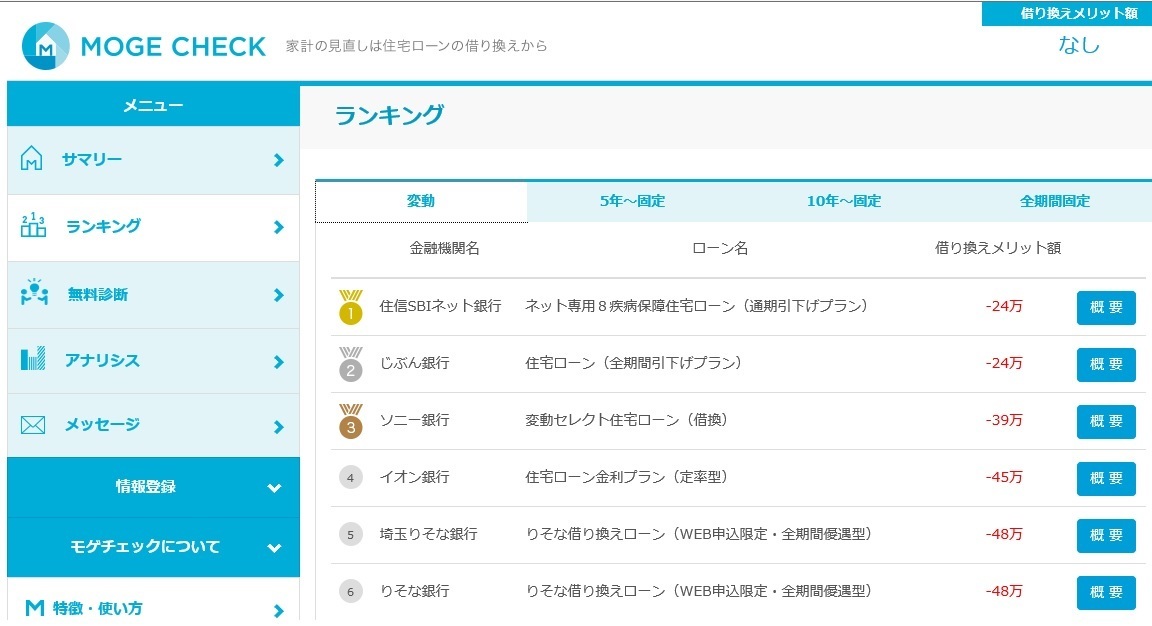
Task: Open ランキング from the side menu
Action: coord(154,228)
